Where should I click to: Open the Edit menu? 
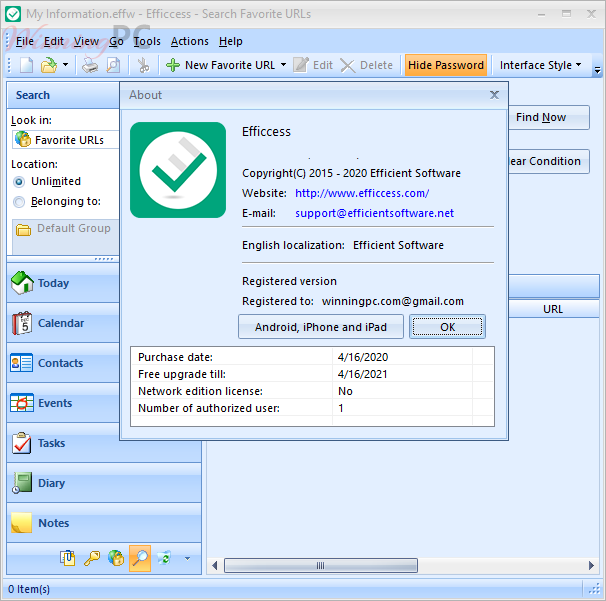pos(53,41)
